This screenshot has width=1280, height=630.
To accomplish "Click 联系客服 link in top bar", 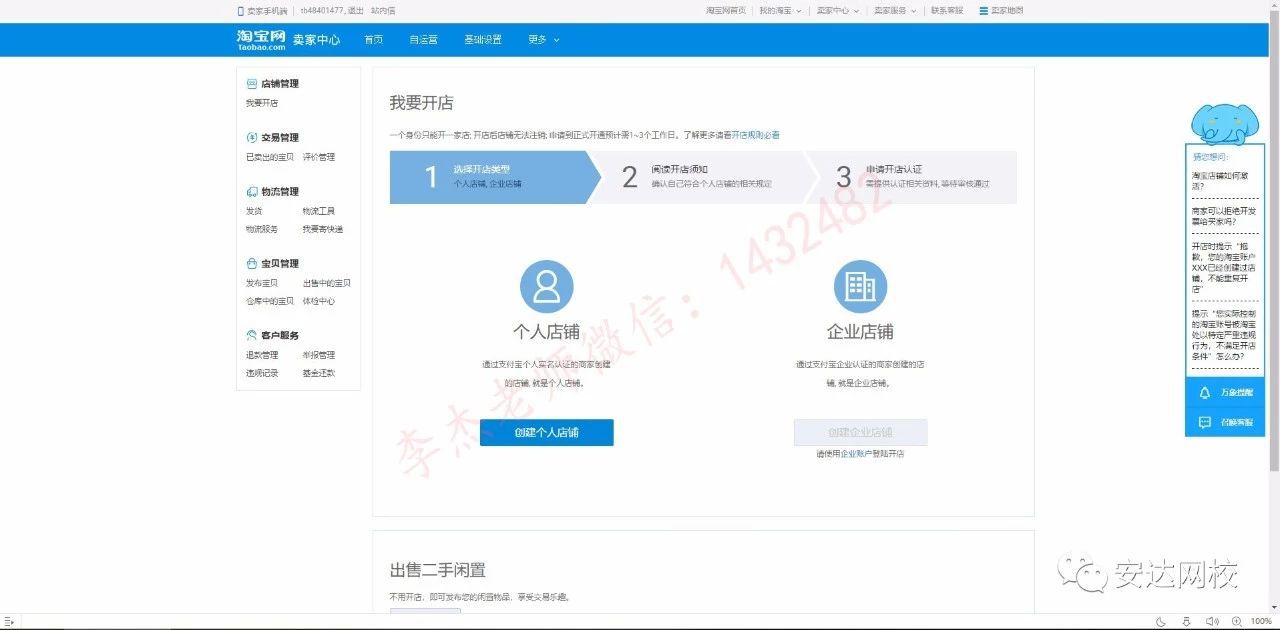I will pos(947,11).
